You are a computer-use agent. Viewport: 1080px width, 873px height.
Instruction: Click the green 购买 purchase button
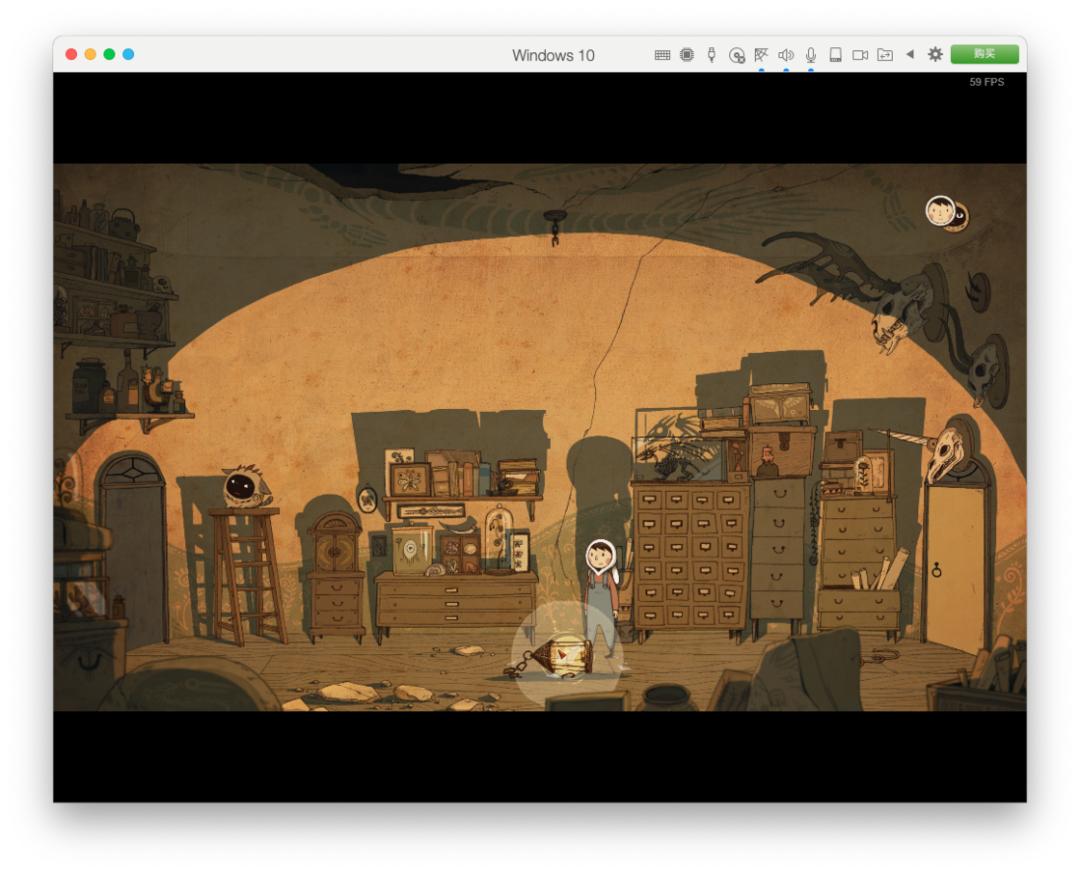point(984,54)
